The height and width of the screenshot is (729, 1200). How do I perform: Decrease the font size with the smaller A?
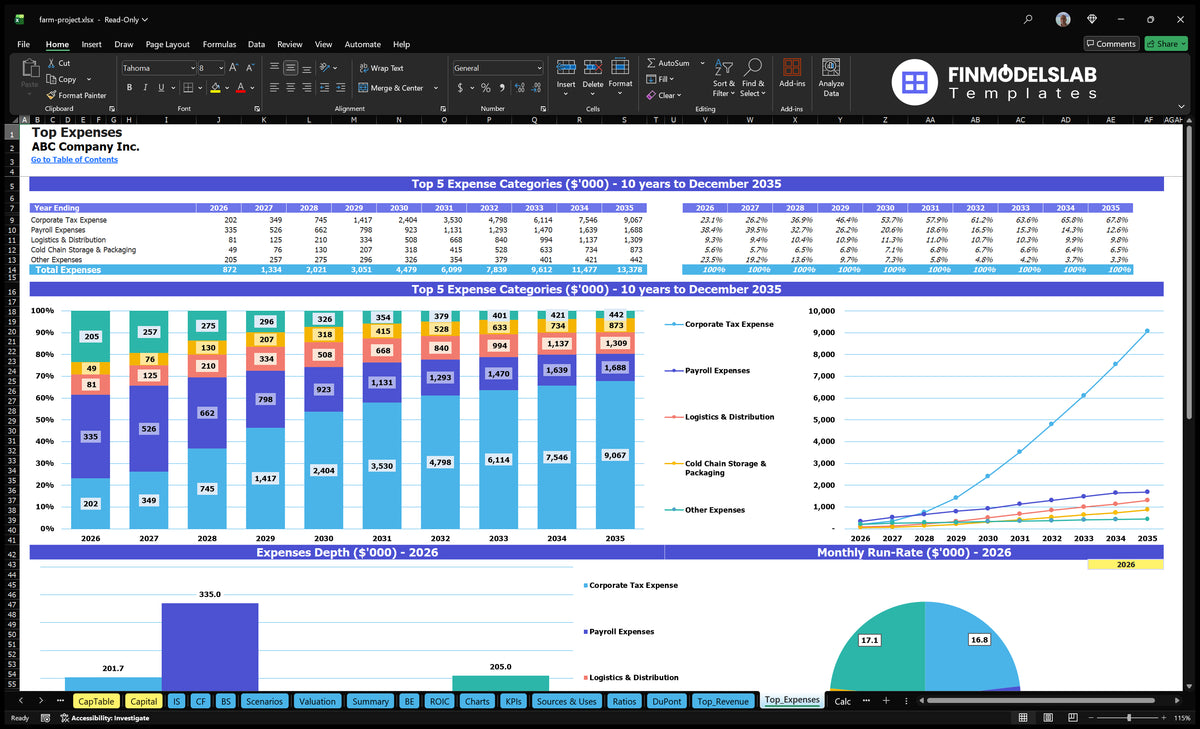pos(250,67)
